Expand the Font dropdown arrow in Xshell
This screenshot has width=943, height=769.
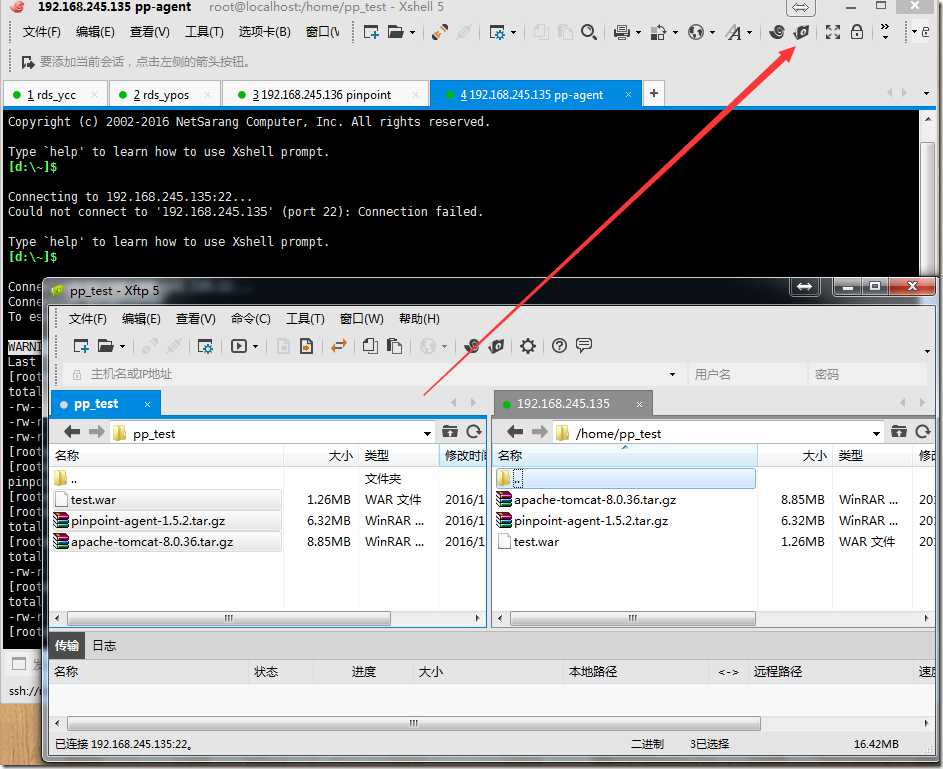[x=749, y=32]
